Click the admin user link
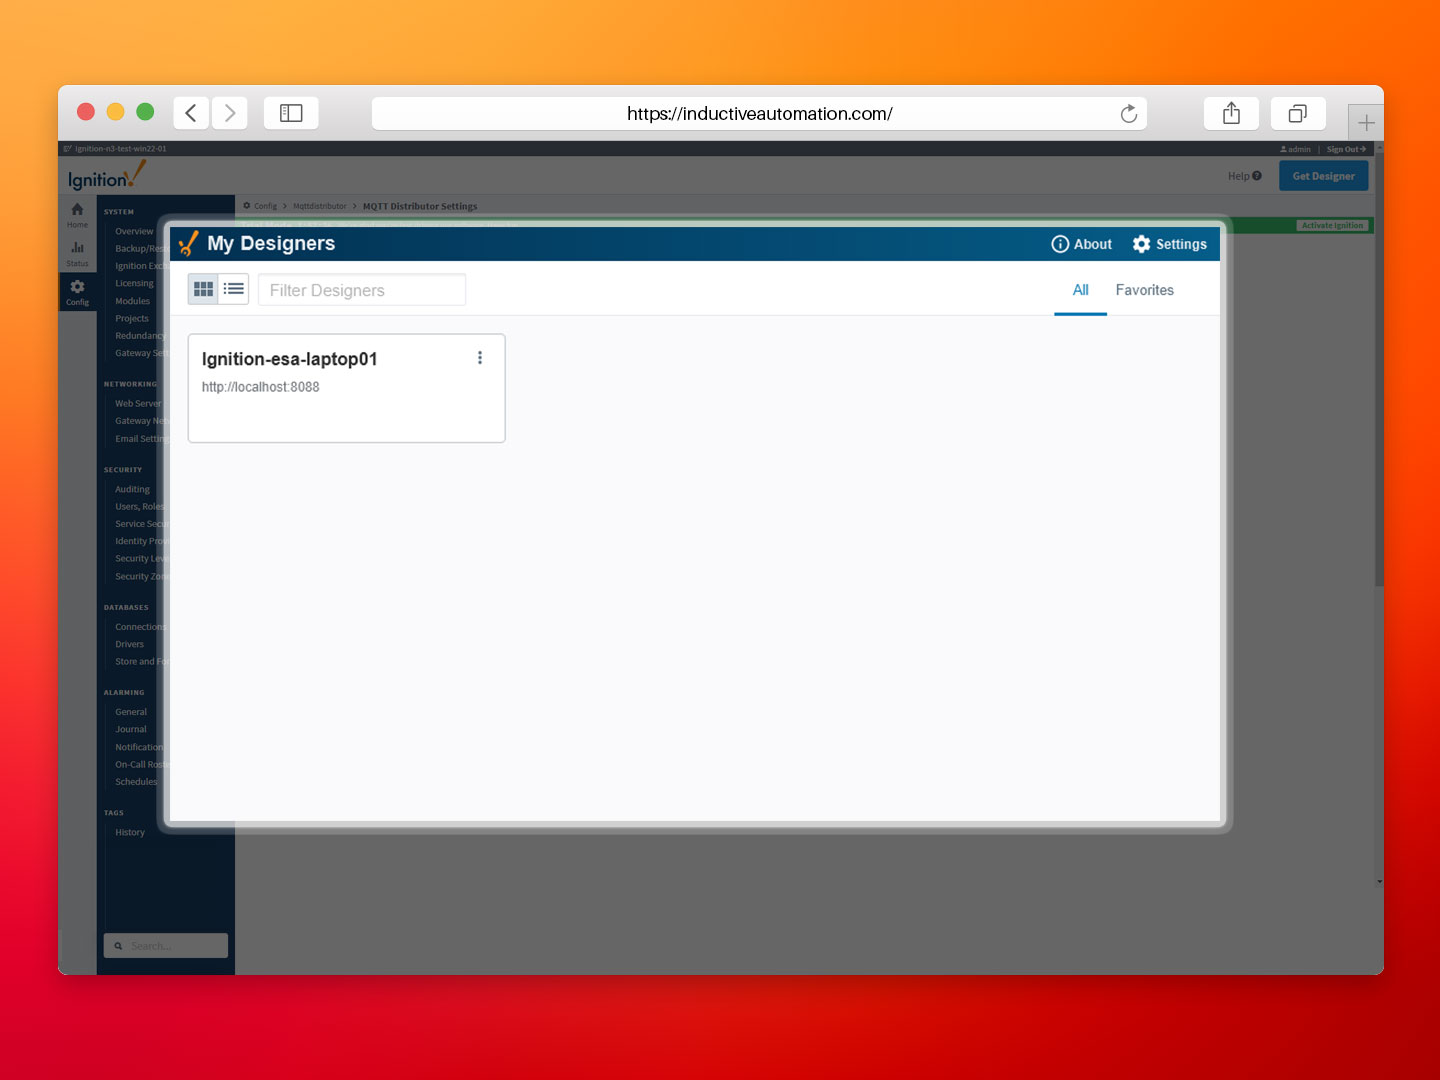 pos(1295,149)
